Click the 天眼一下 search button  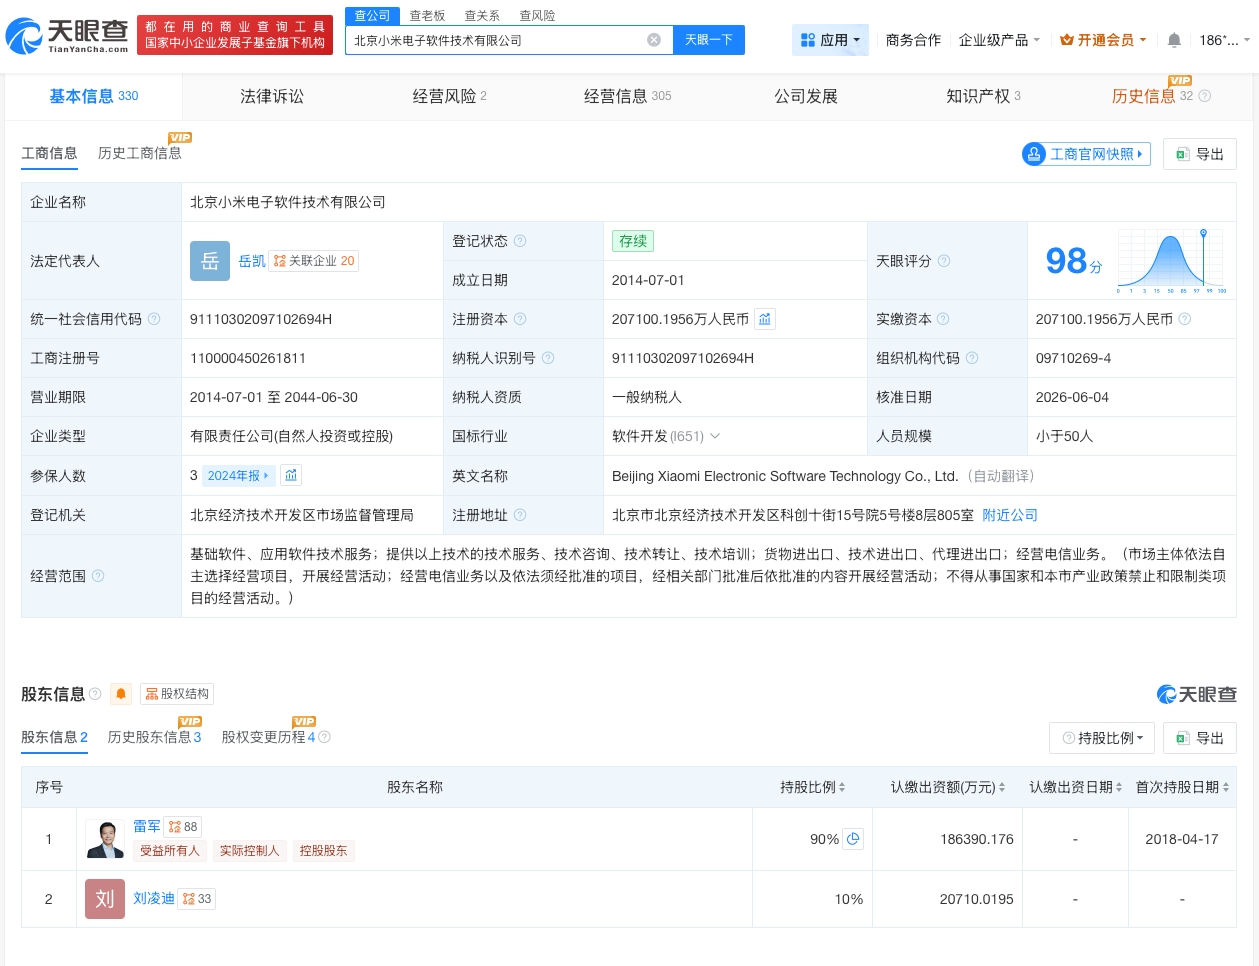point(709,40)
